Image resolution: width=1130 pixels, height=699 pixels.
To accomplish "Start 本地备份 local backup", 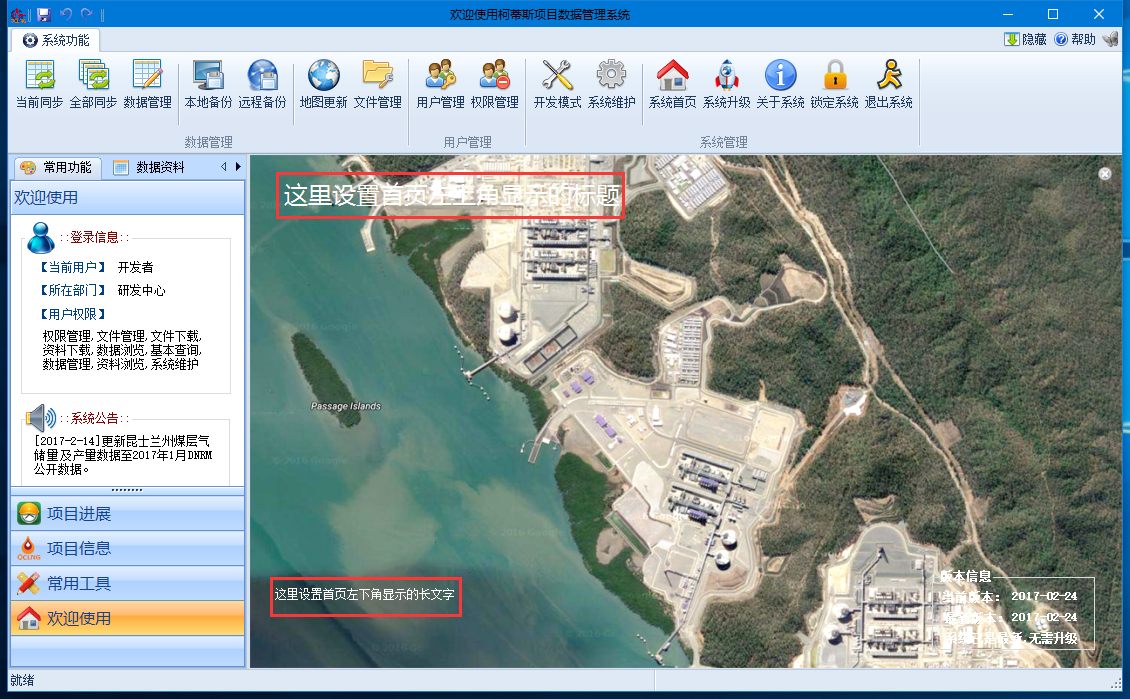I will (208, 77).
